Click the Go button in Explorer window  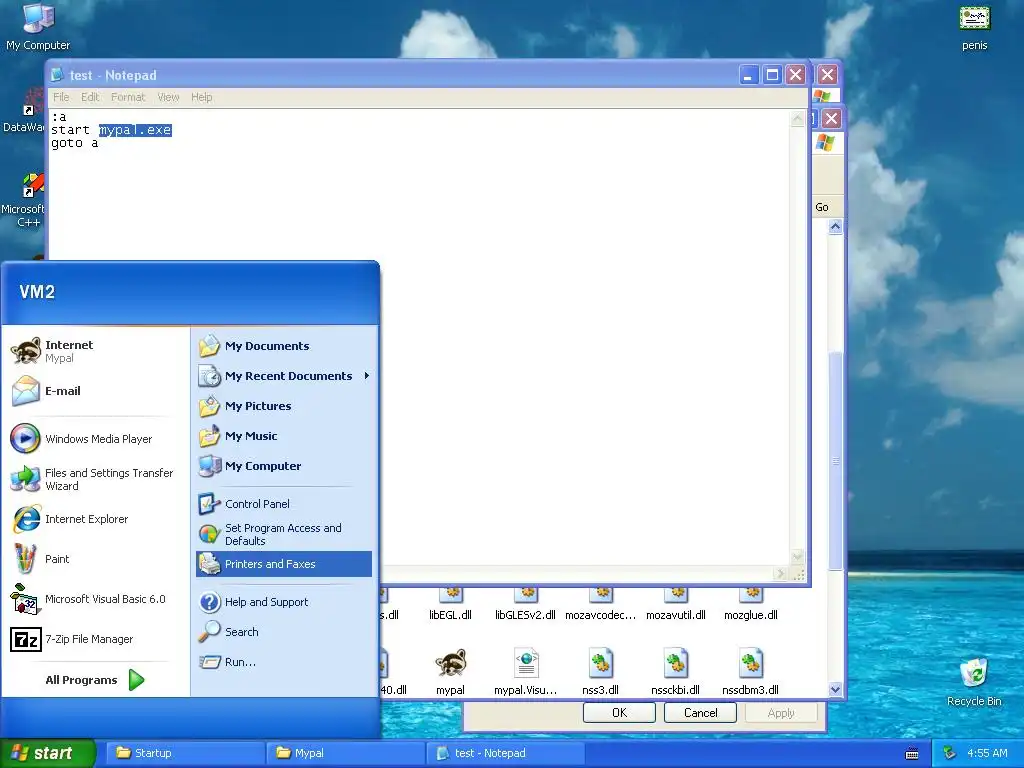pyautogui.click(x=822, y=207)
